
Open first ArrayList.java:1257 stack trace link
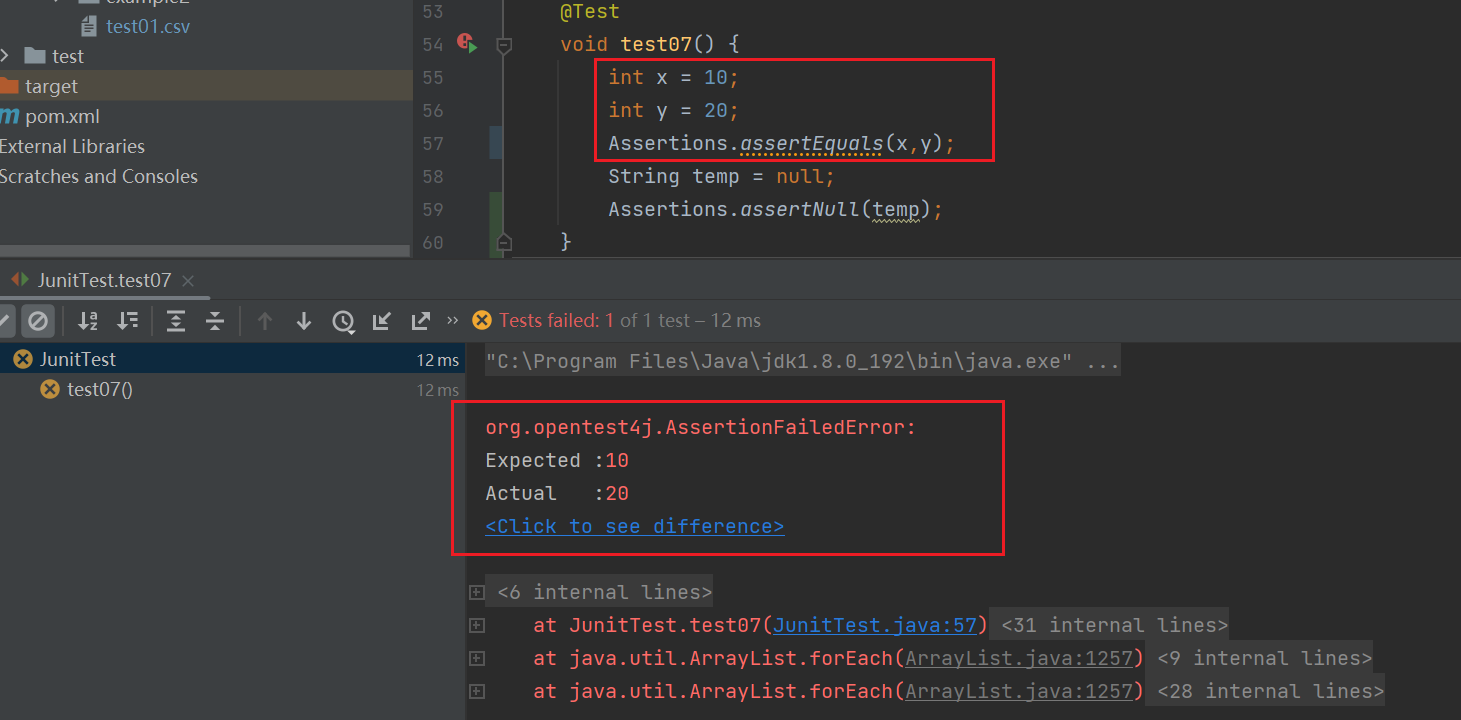tap(1019, 658)
